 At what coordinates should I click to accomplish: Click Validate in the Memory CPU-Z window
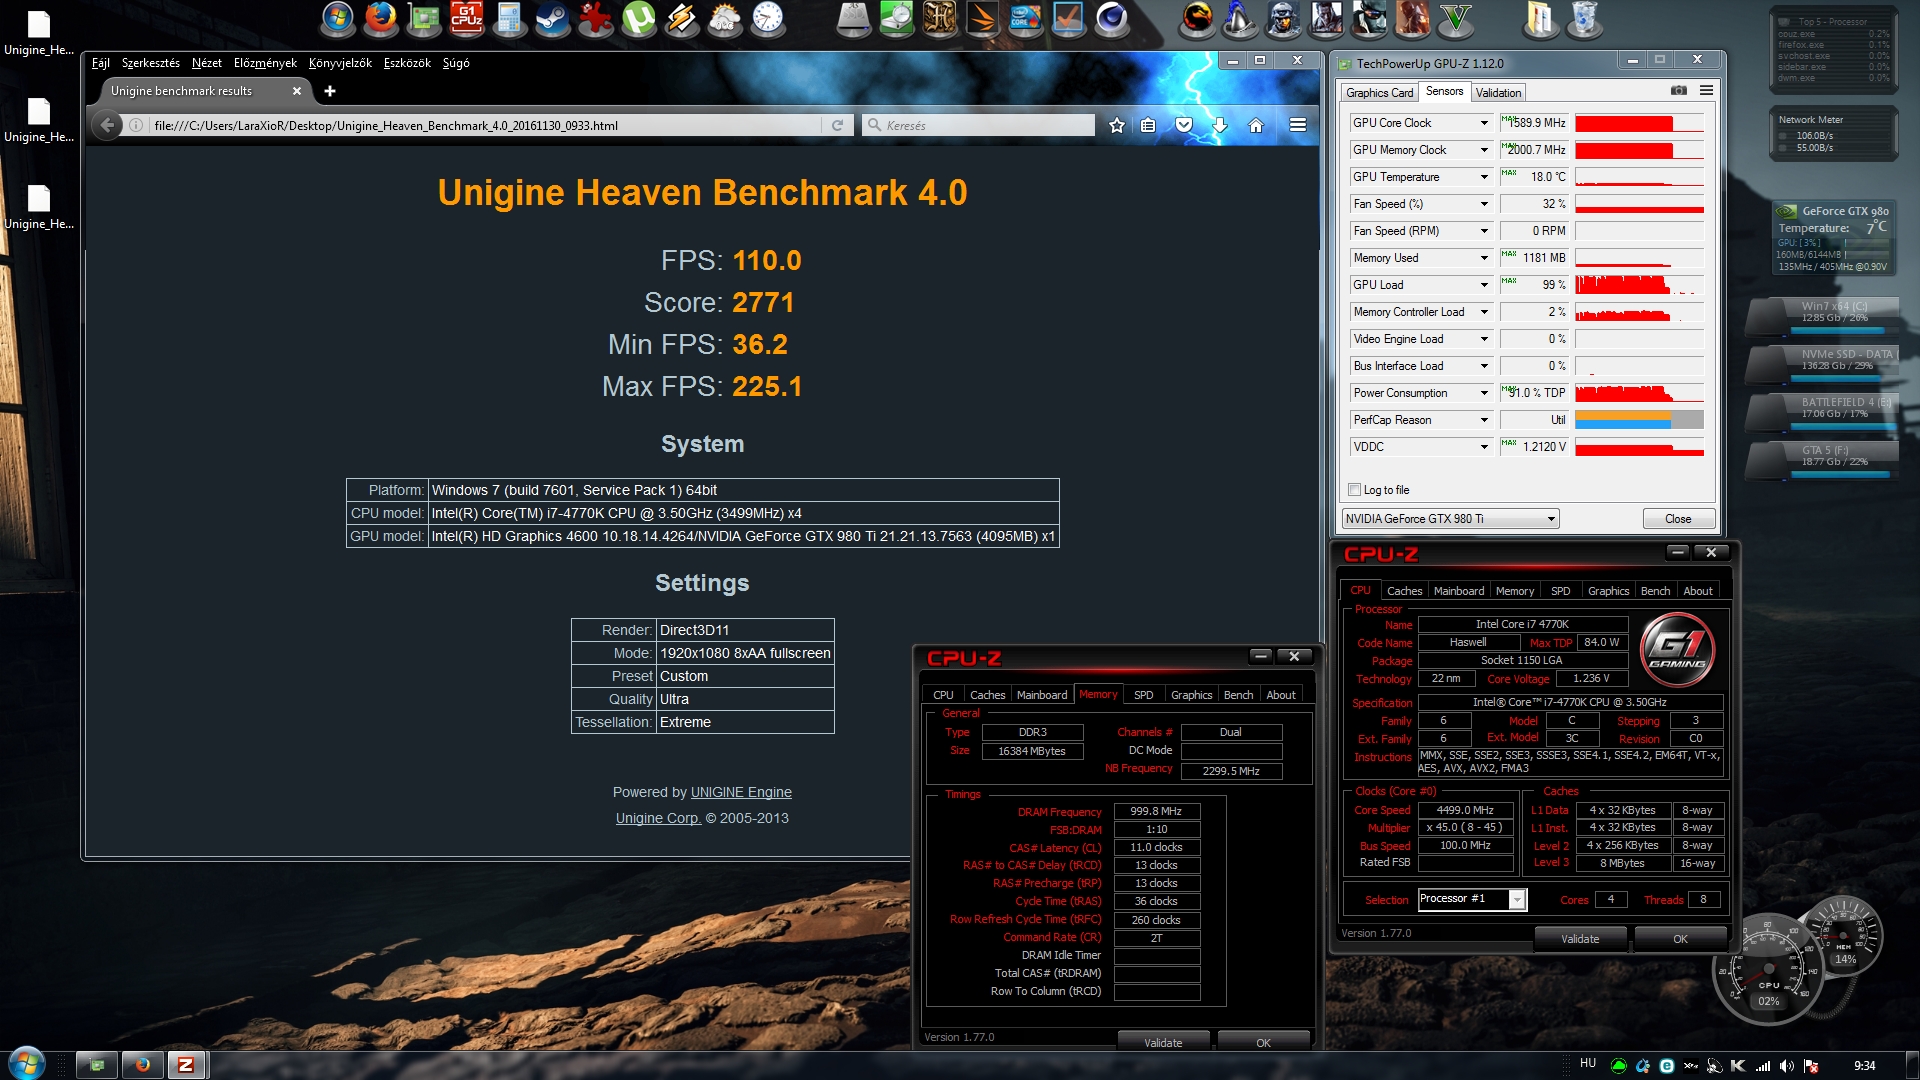click(x=1163, y=1042)
